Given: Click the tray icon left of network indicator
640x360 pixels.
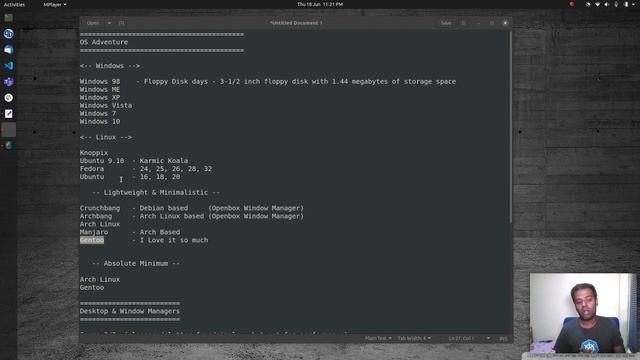Looking at the screenshot, I should coord(588,4).
